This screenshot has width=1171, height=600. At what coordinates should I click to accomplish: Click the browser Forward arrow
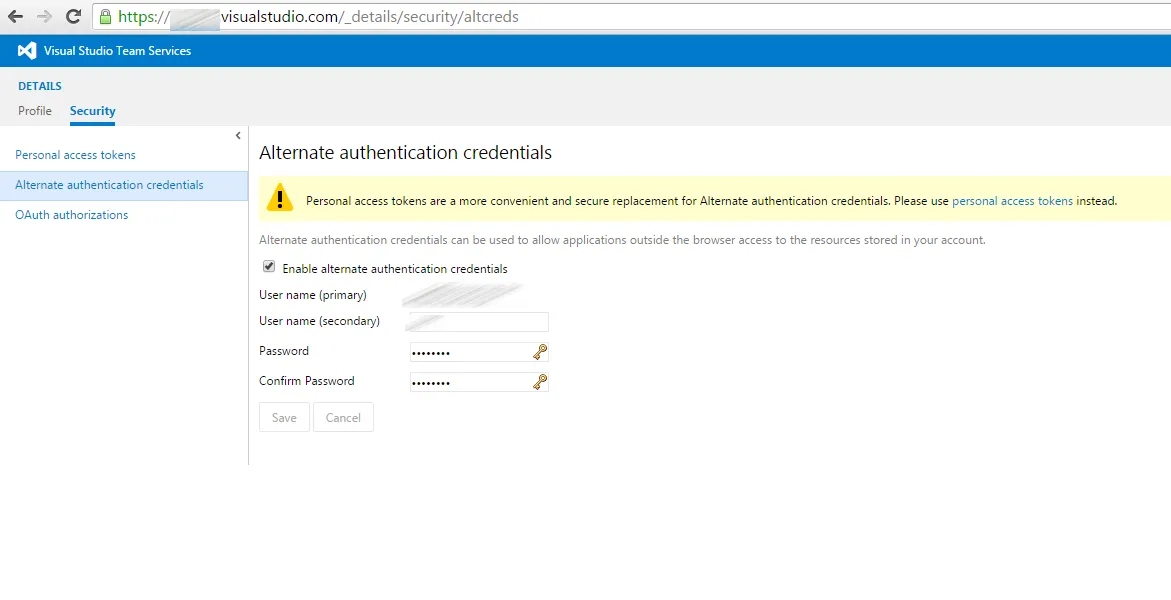pyautogui.click(x=44, y=16)
